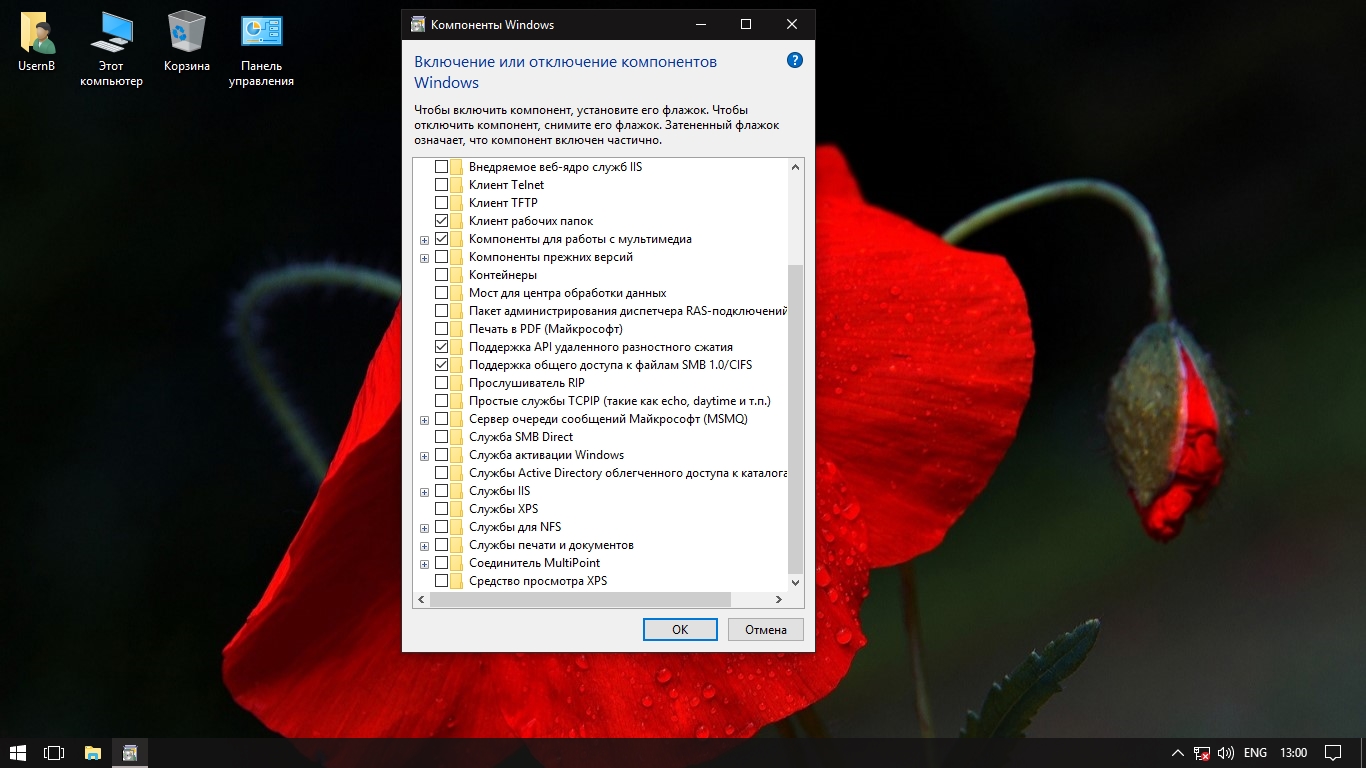1366x768 pixels.
Task: Click the vertical scrollbar up arrow
Action: [796, 167]
